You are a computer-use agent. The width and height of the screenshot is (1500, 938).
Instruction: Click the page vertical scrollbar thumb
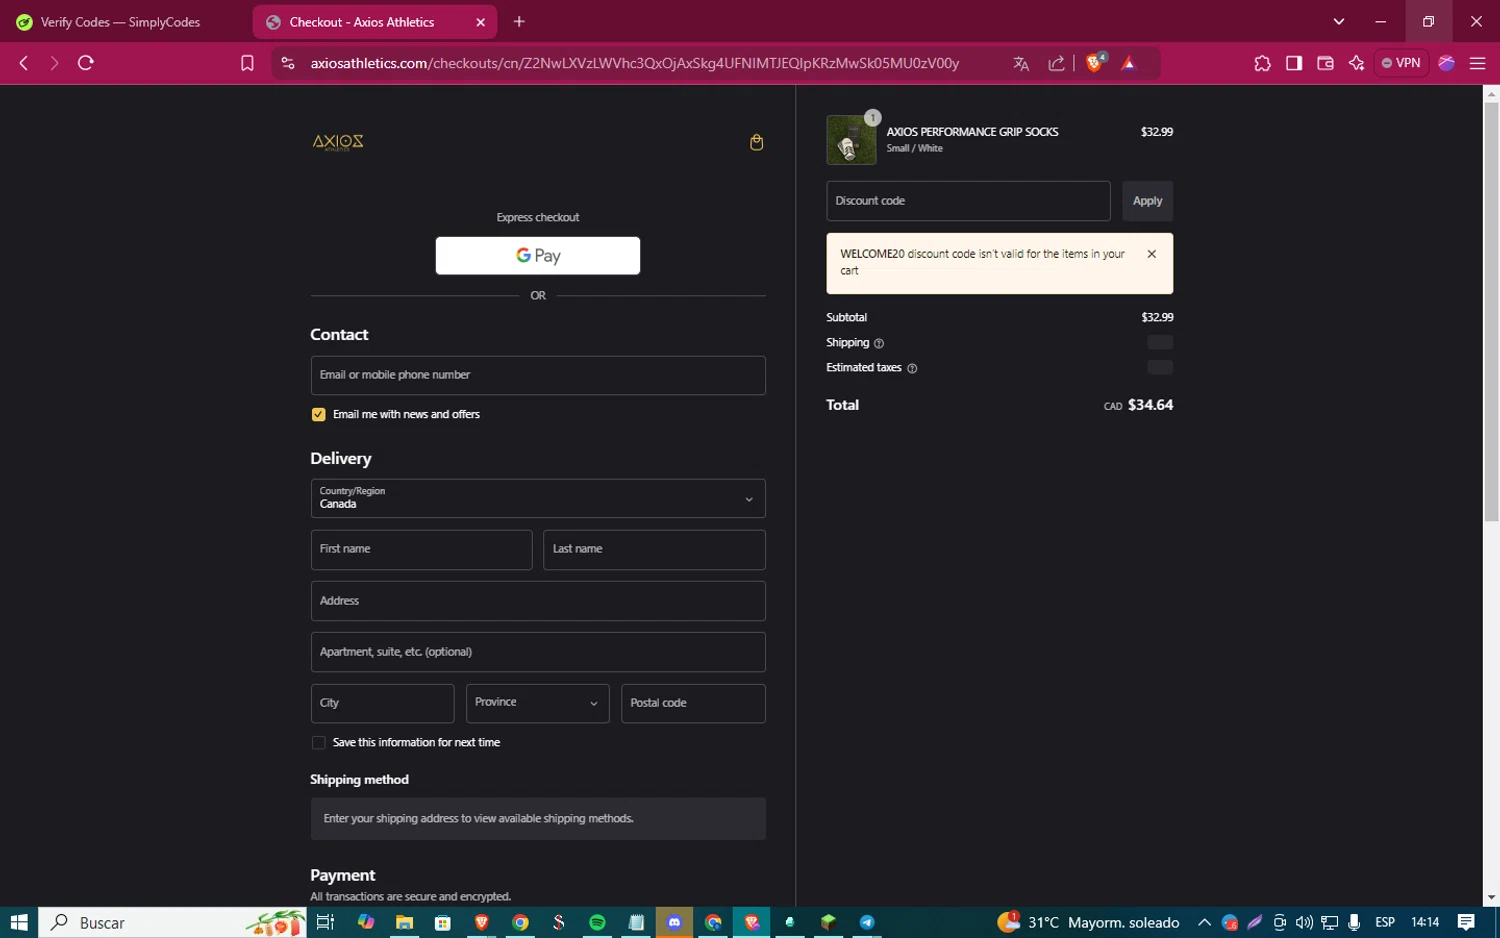[x=1491, y=311]
